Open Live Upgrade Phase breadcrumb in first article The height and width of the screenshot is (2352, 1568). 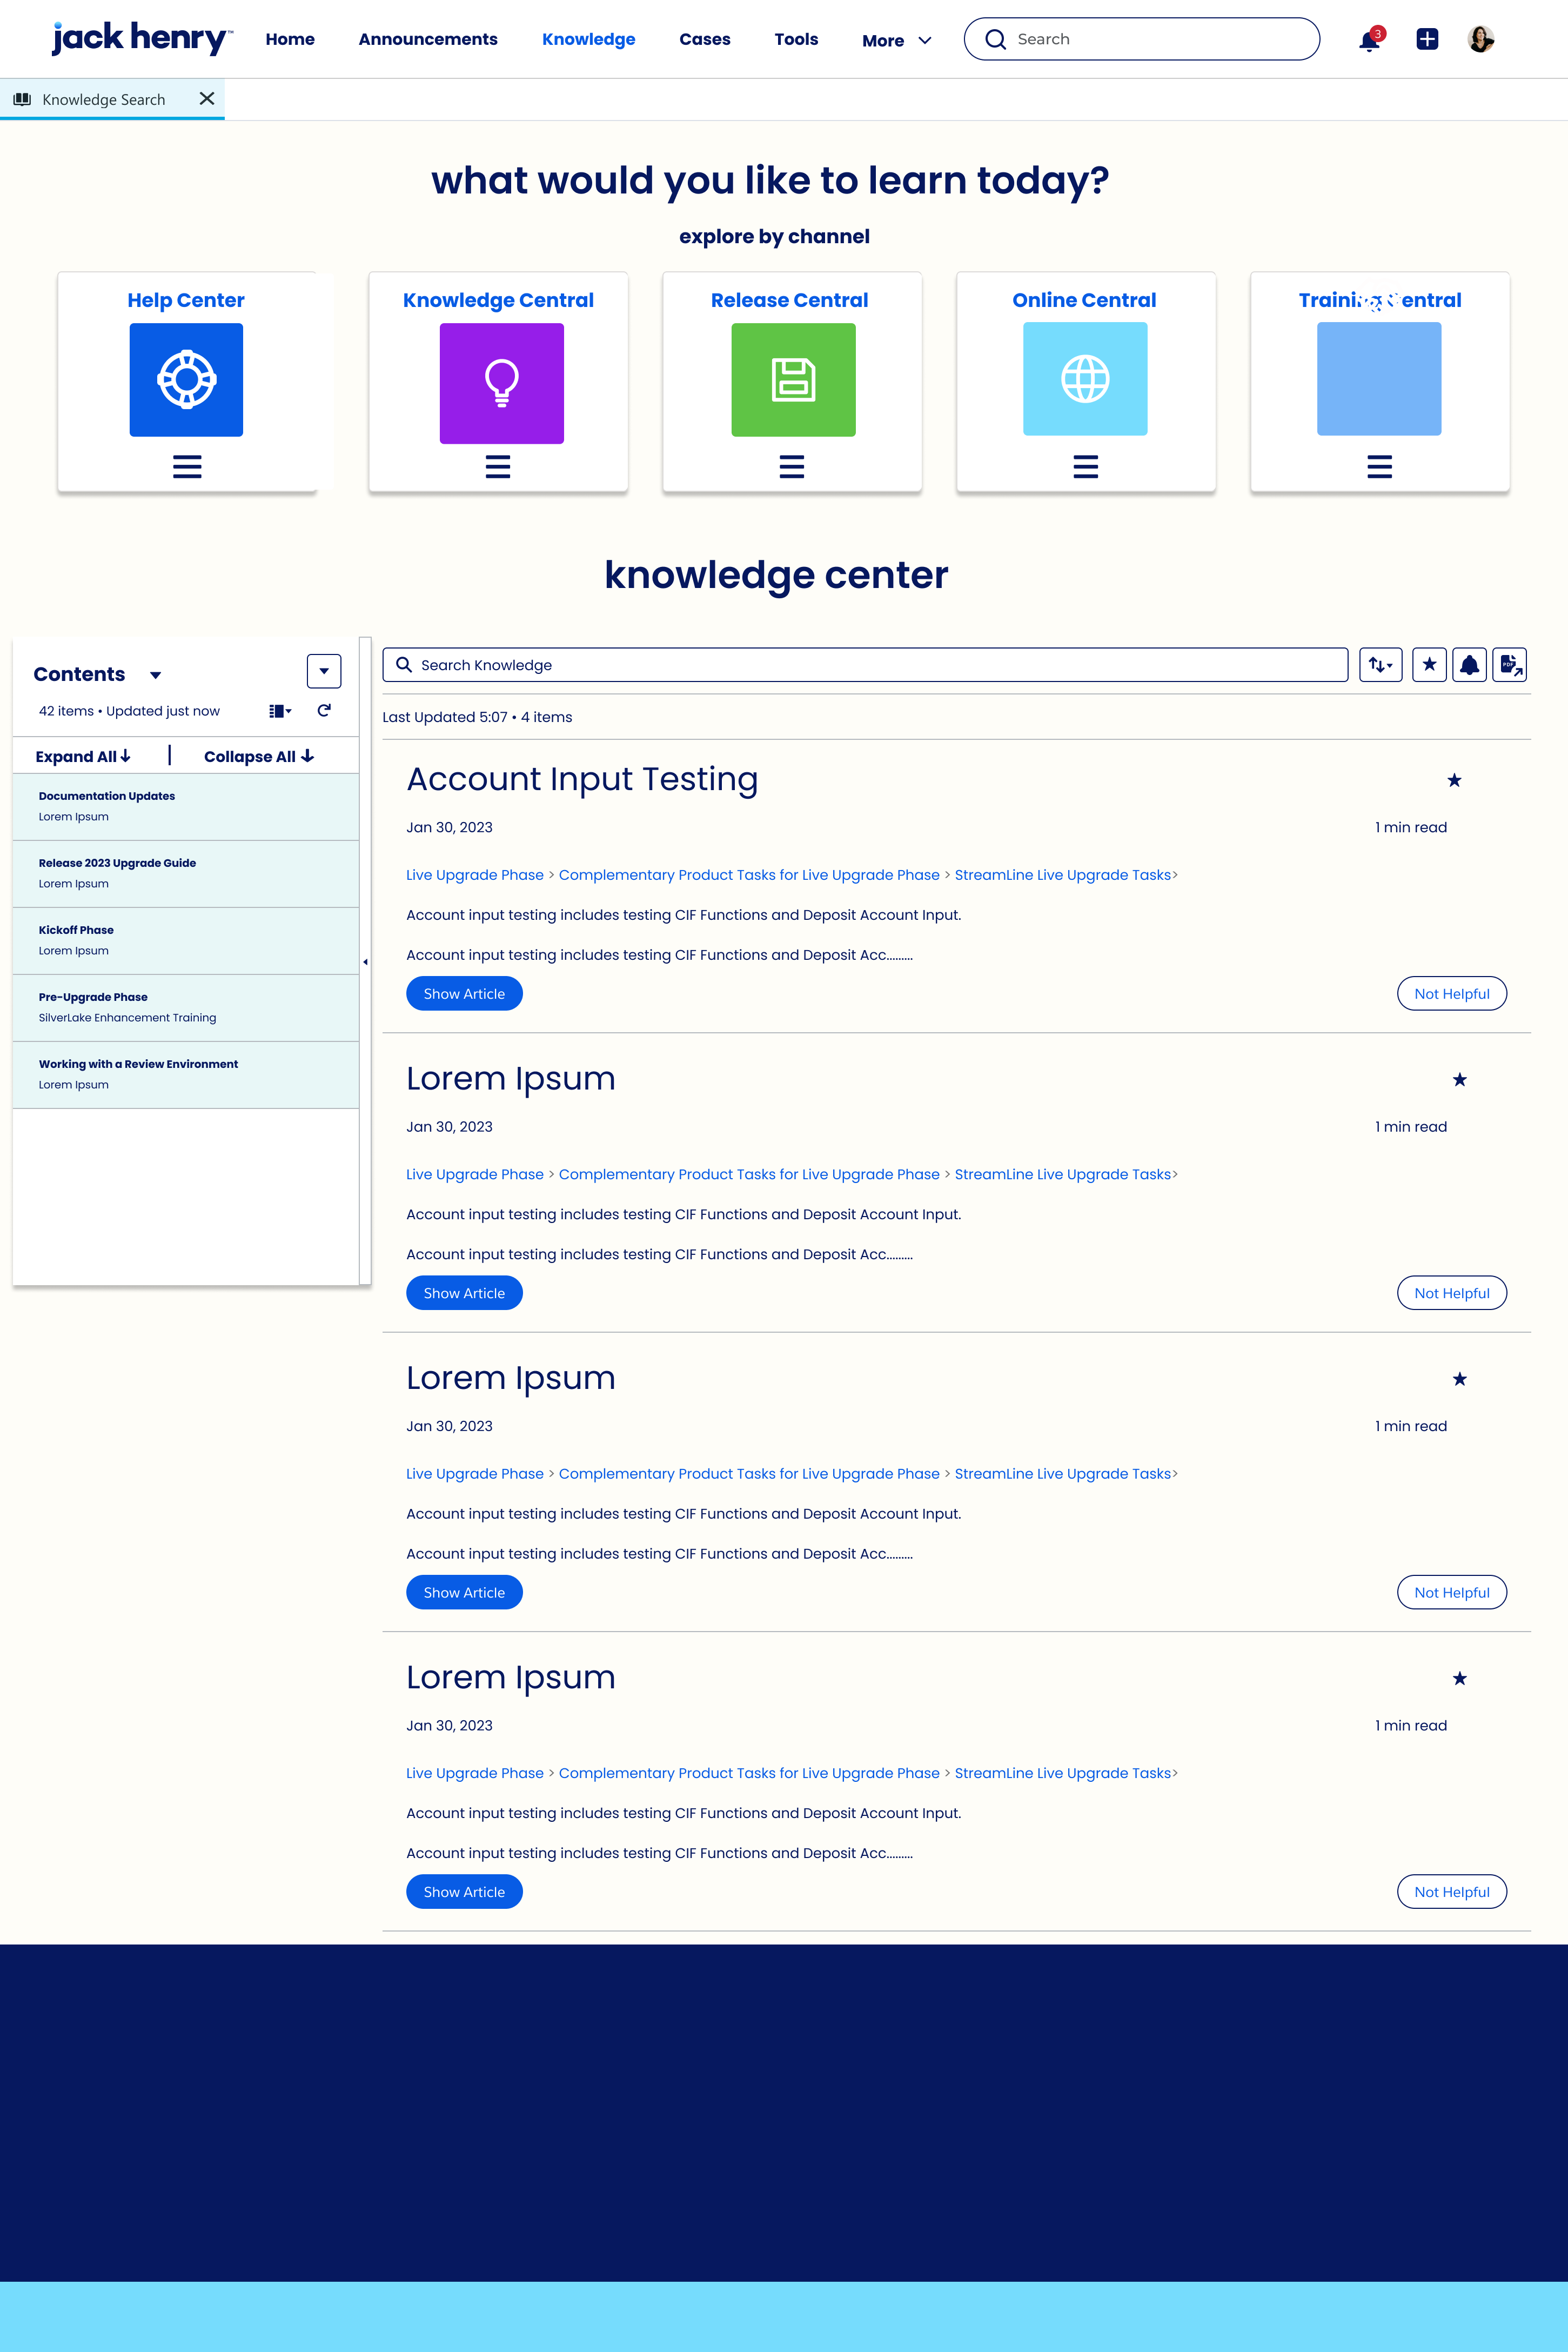(475, 875)
